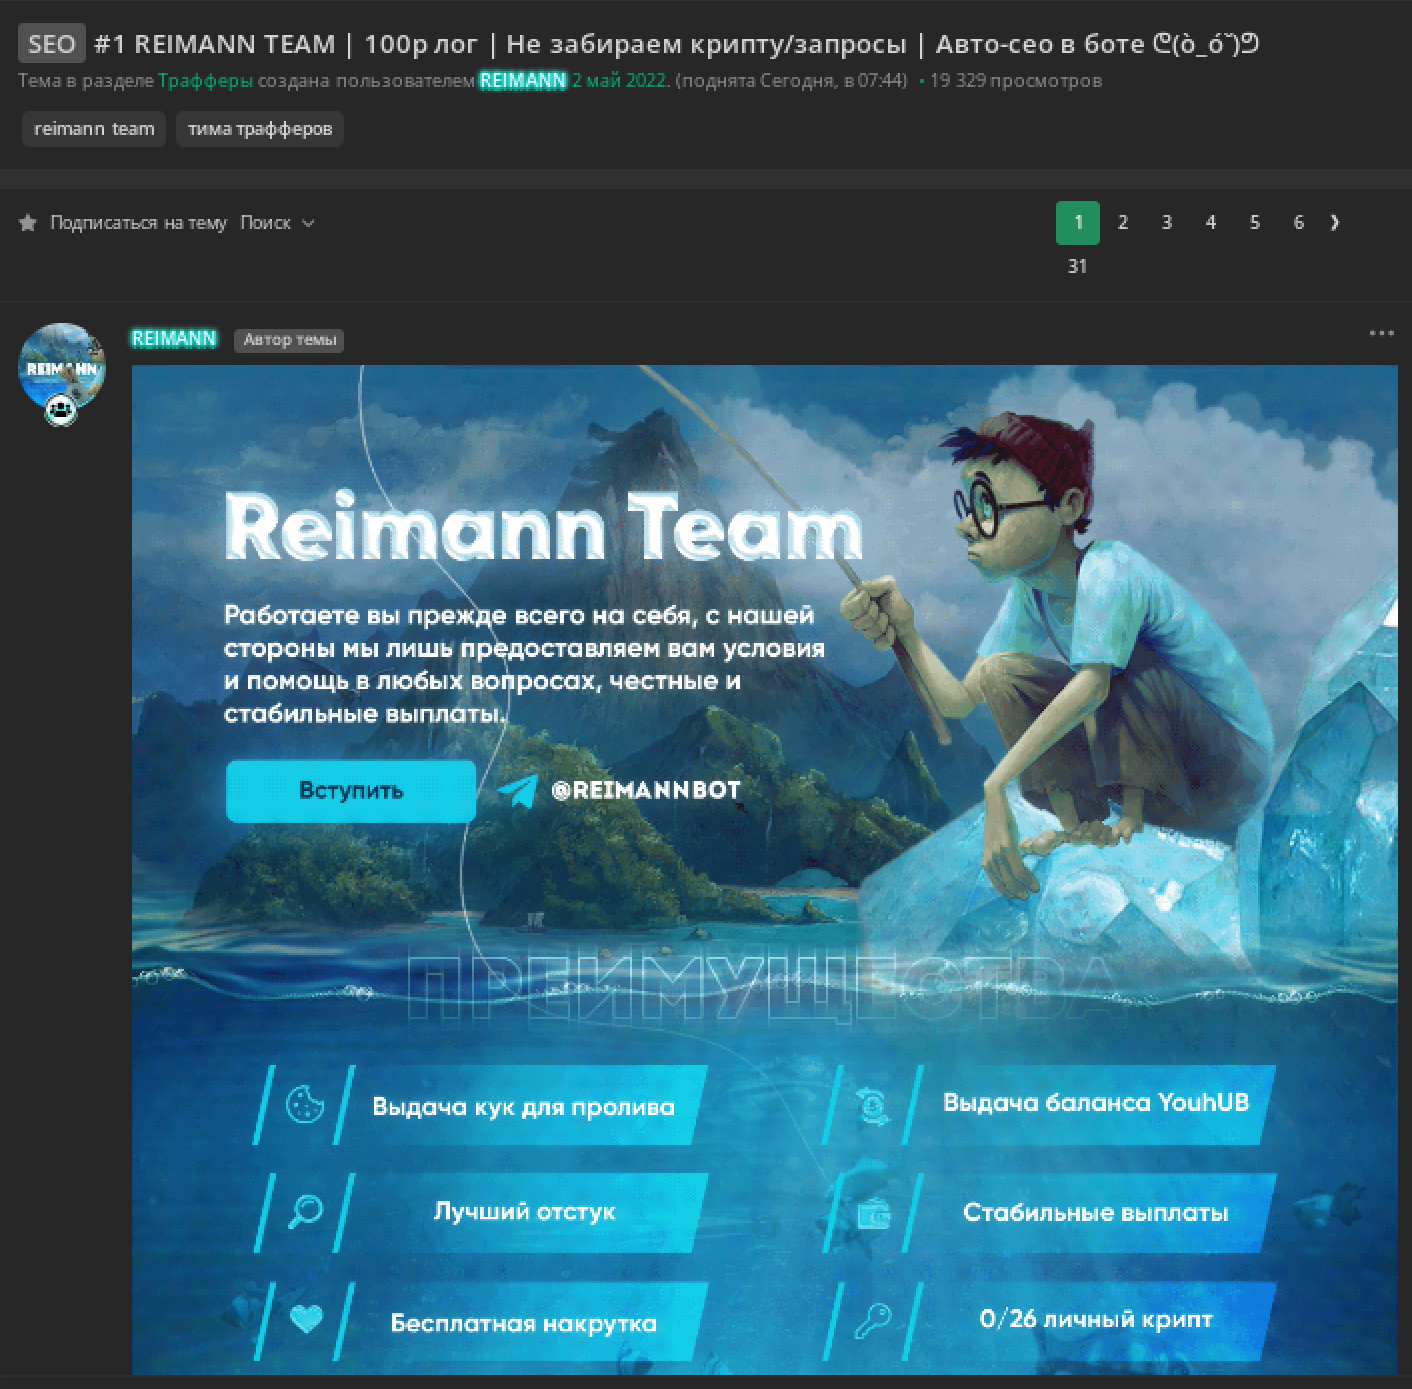Click heart icon beside Бесплатная накрутка
The height and width of the screenshot is (1389, 1412).
(306, 1320)
